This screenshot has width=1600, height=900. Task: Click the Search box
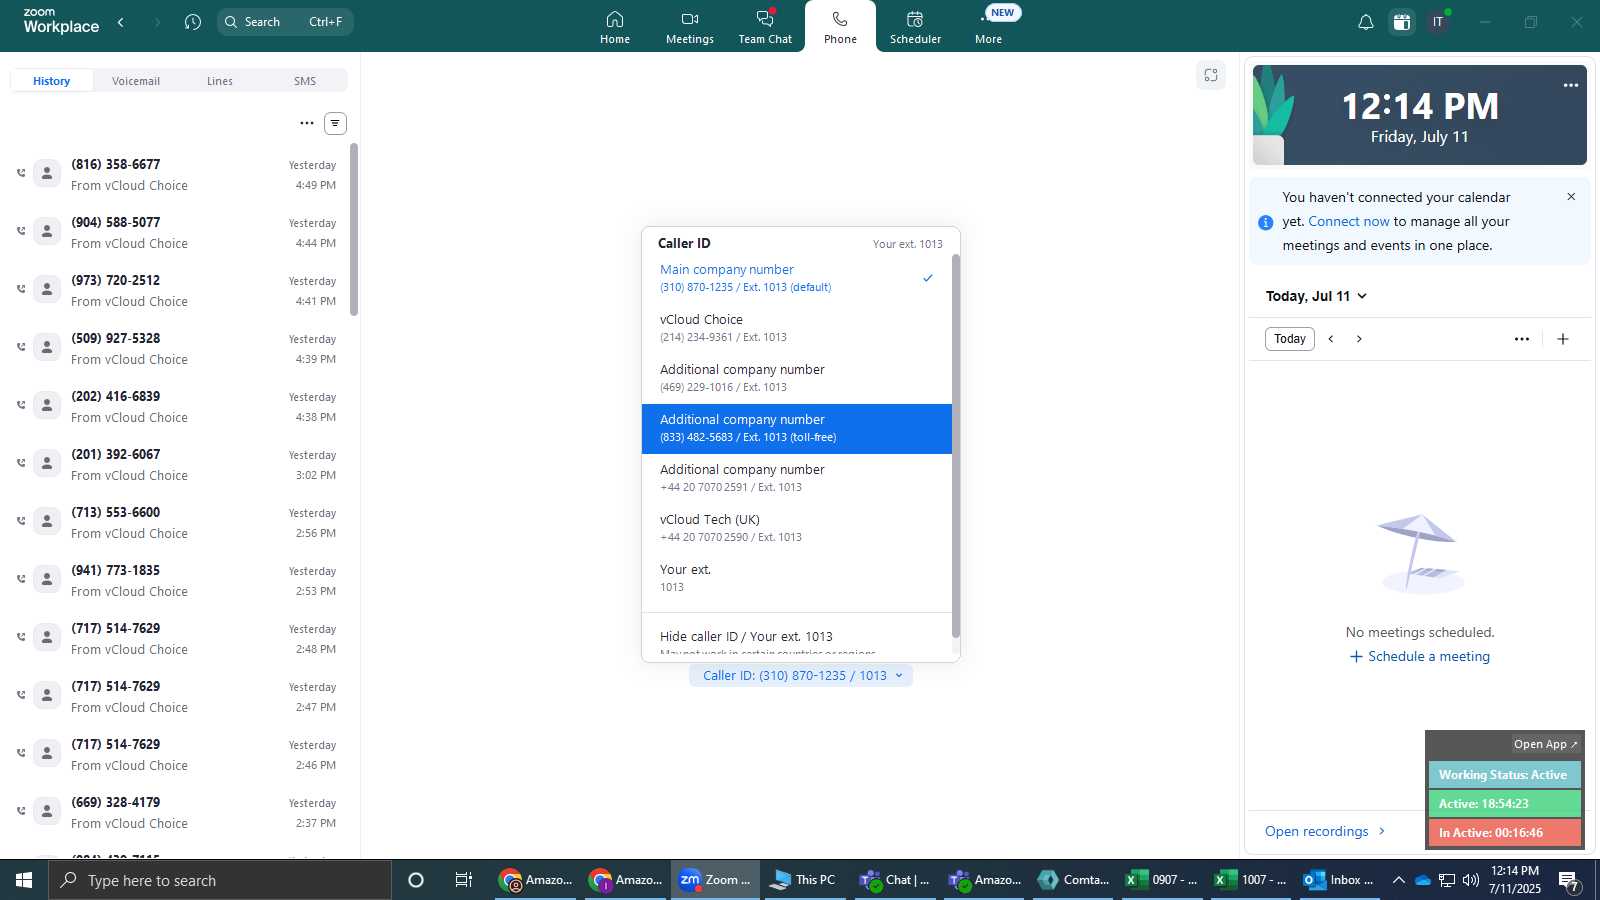point(285,22)
